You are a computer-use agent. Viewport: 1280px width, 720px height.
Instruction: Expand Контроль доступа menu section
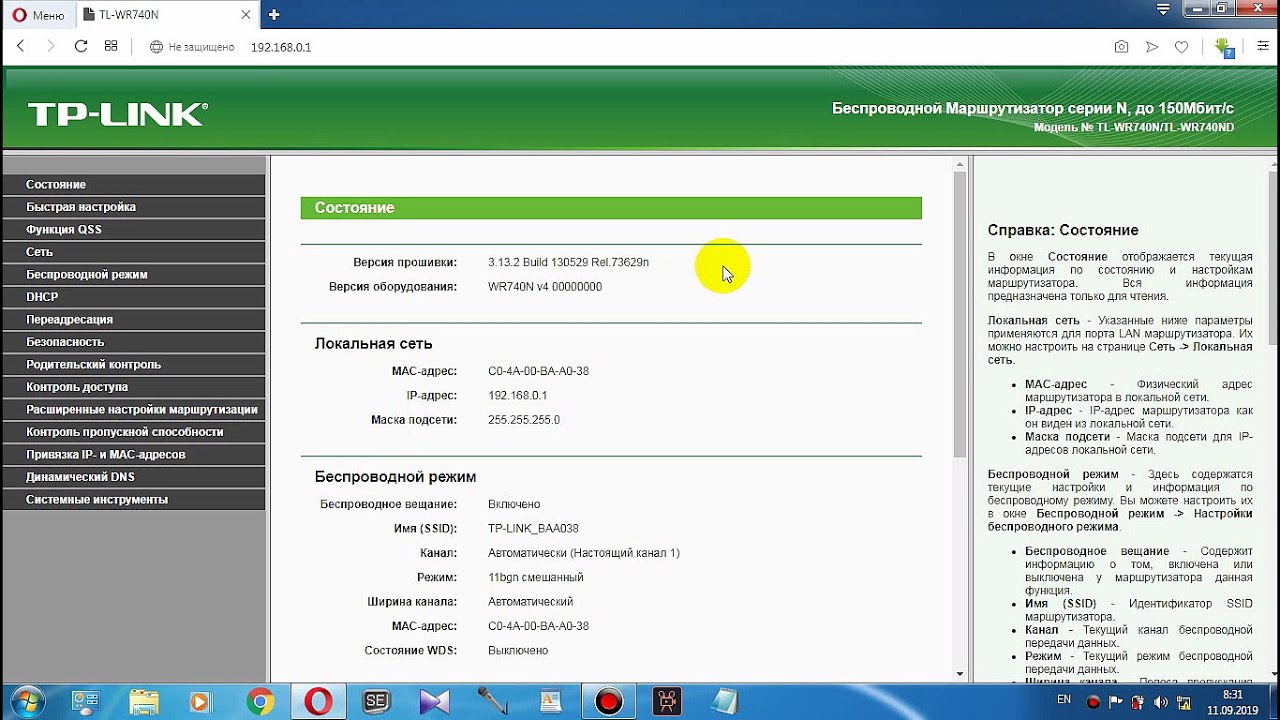click(134, 387)
